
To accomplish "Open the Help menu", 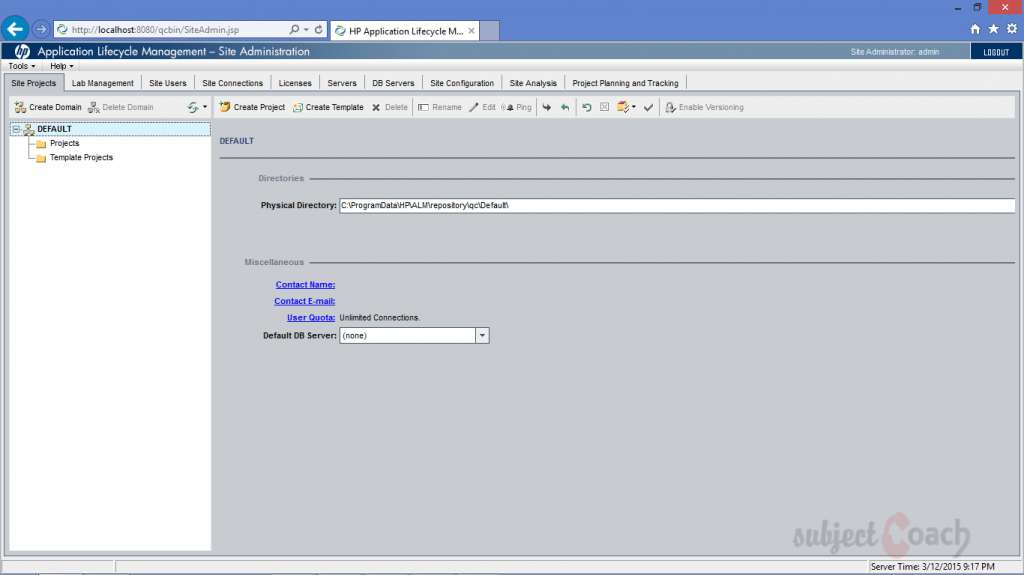I will (61, 66).
